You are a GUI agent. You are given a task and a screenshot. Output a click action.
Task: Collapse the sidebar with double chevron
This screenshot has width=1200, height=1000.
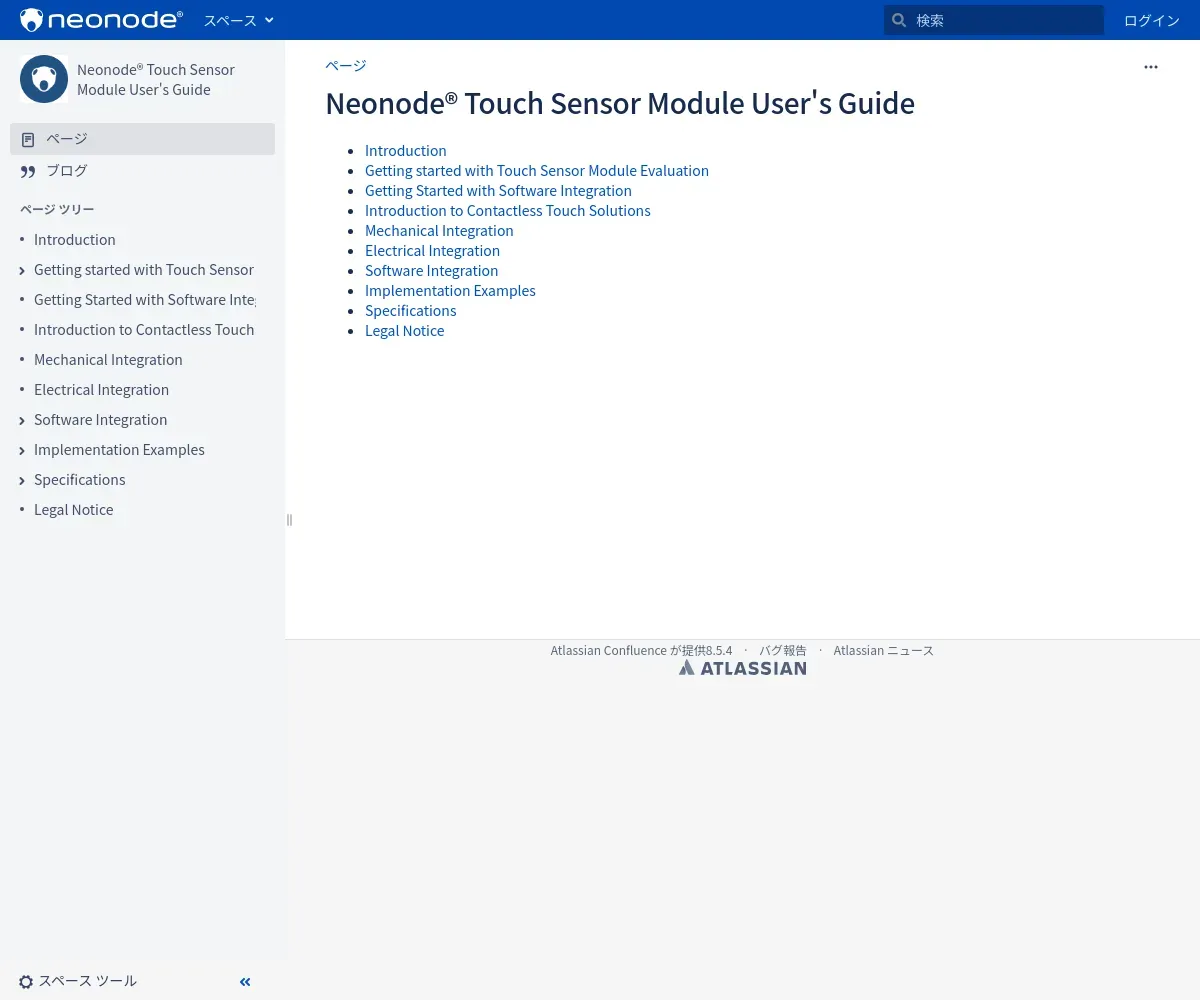245,982
